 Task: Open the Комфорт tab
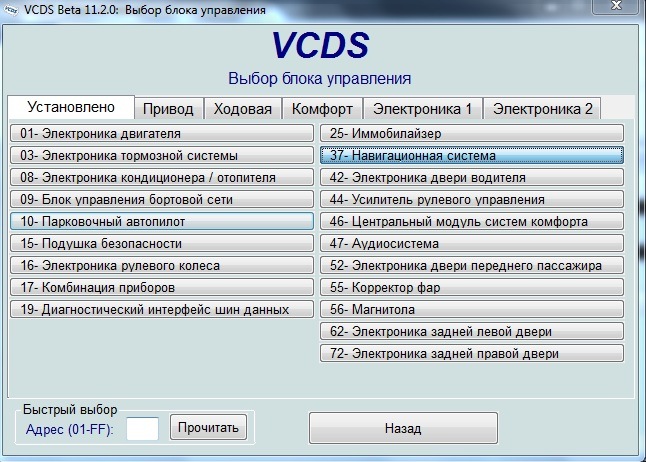pyautogui.click(x=322, y=109)
